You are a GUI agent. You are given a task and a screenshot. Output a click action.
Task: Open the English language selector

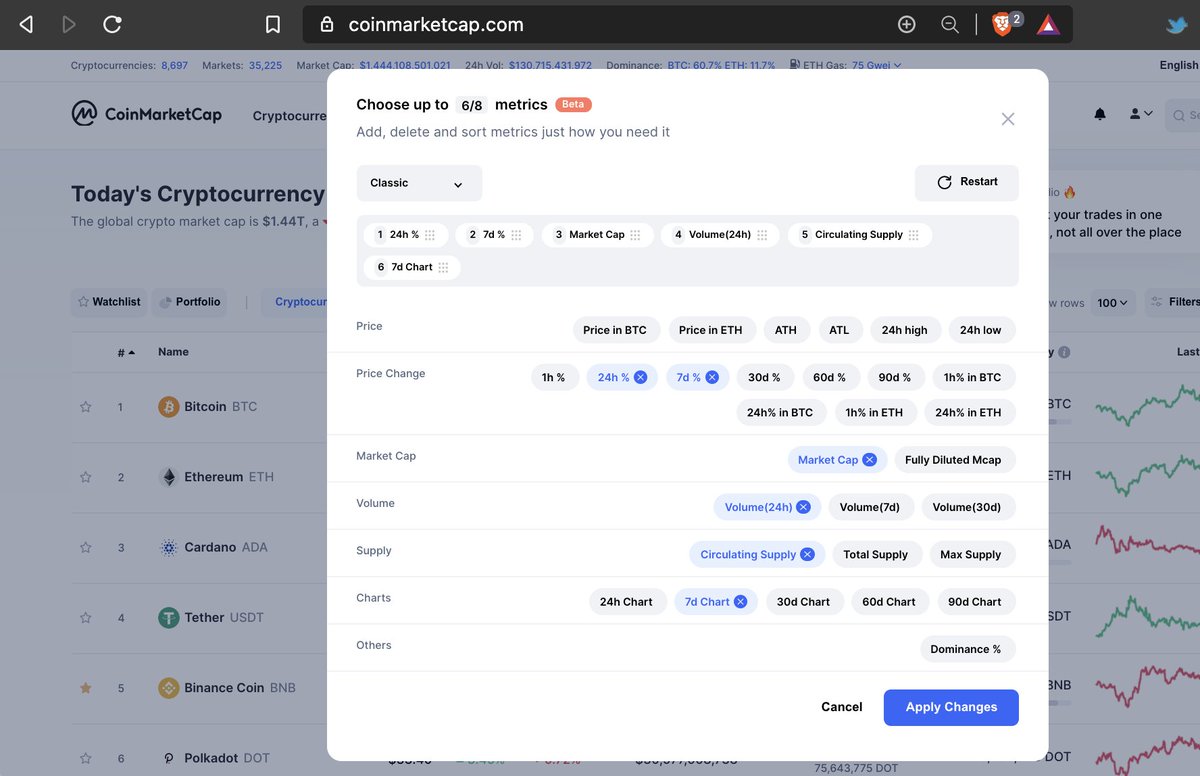point(1180,65)
